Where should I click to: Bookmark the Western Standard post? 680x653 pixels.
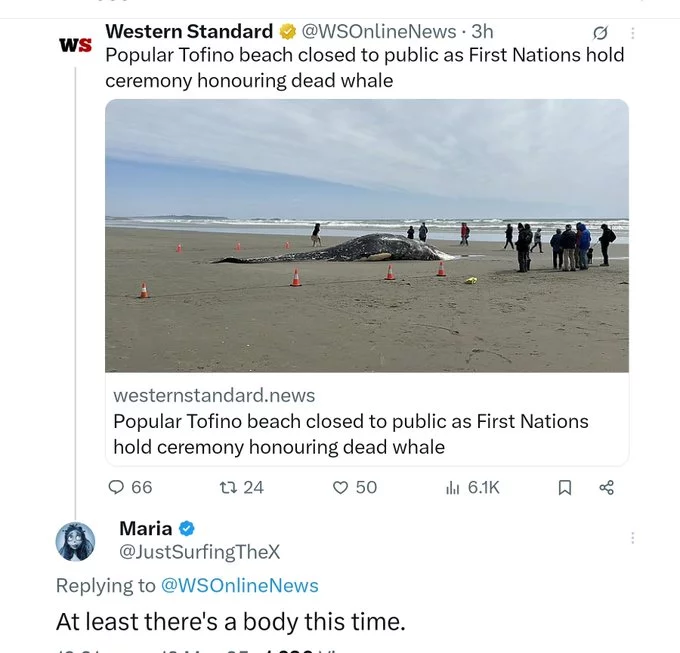tap(564, 488)
